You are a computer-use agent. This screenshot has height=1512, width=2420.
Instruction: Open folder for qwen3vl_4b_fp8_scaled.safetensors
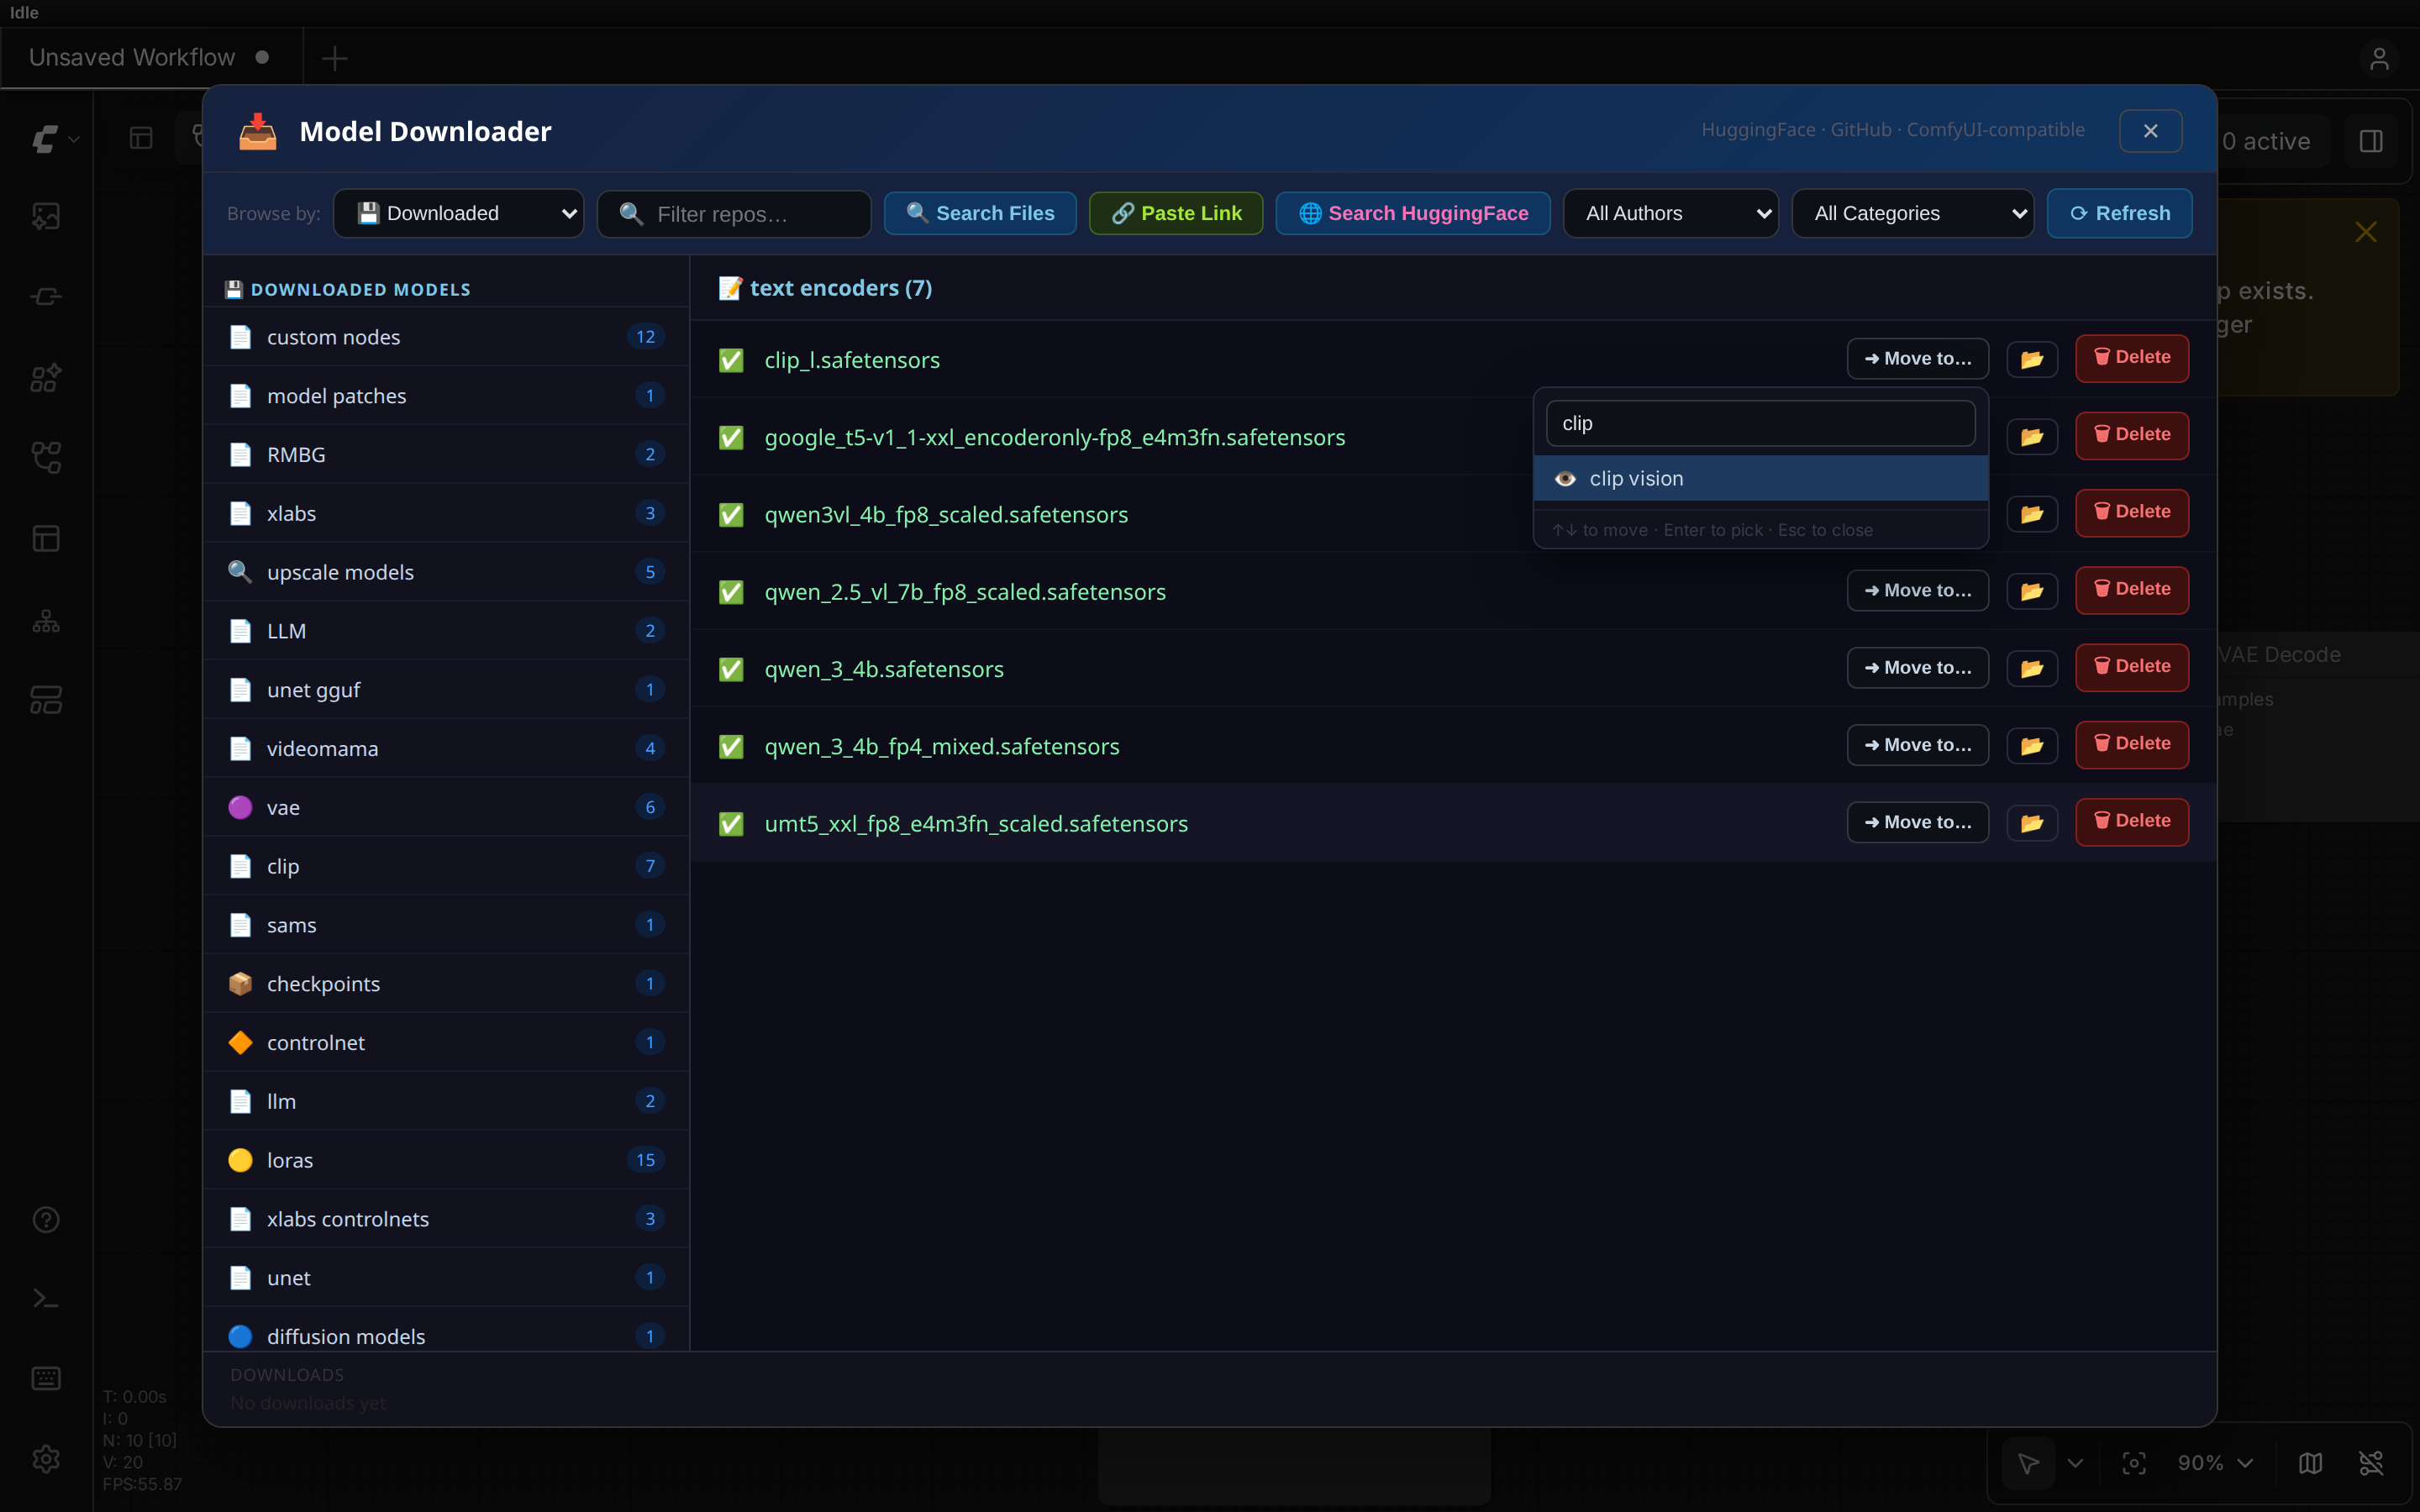2031,514
